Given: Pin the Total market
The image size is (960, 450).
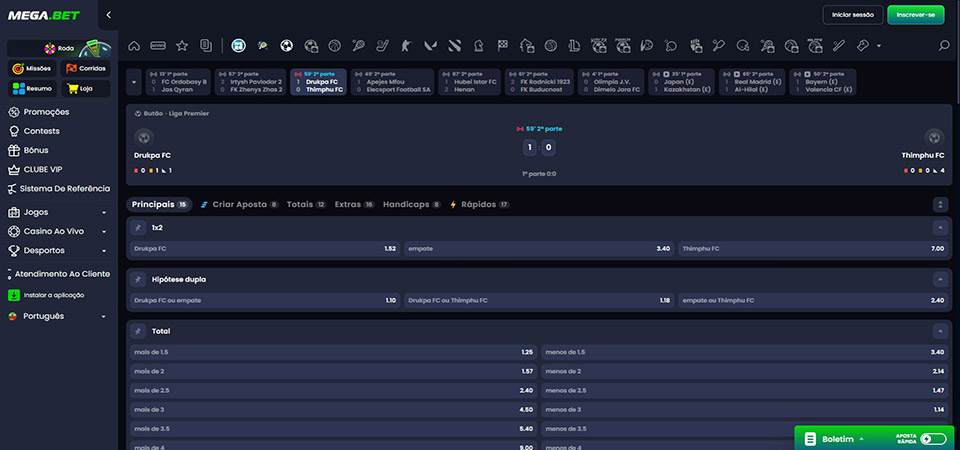Looking at the screenshot, I should click(x=138, y=331).
